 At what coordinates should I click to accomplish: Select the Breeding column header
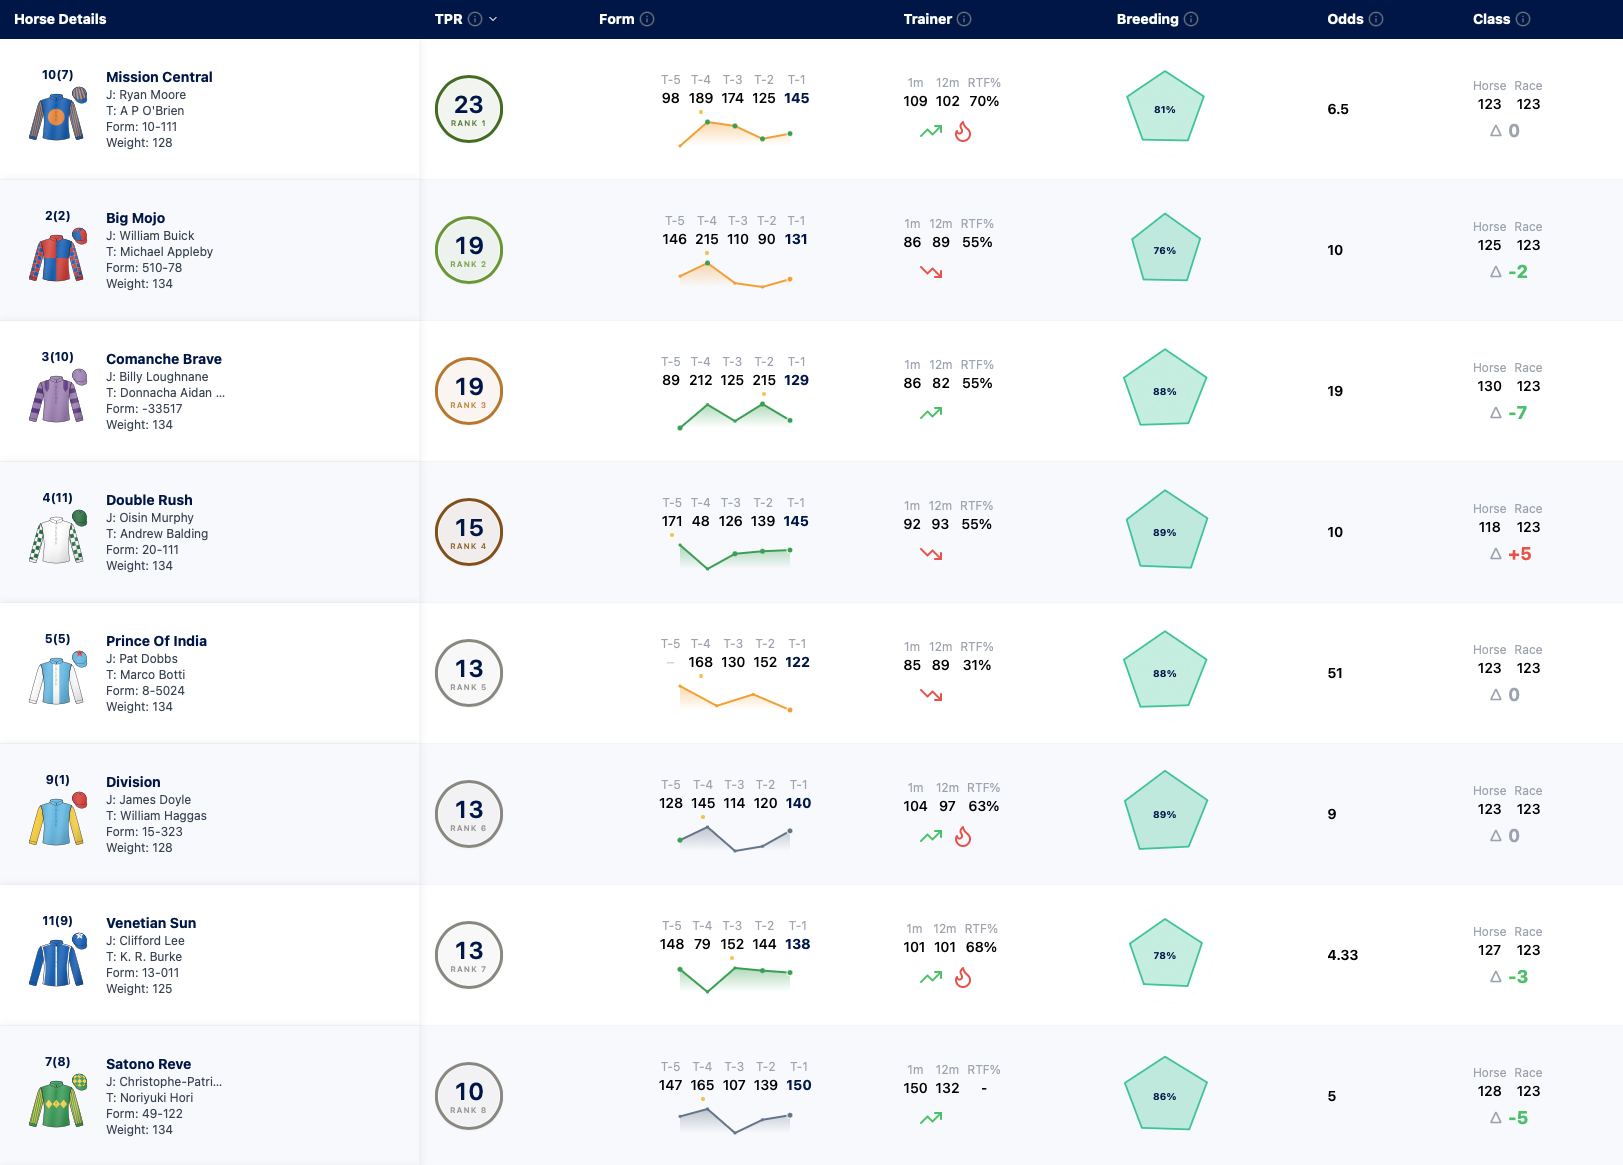tap(1147, 19)
